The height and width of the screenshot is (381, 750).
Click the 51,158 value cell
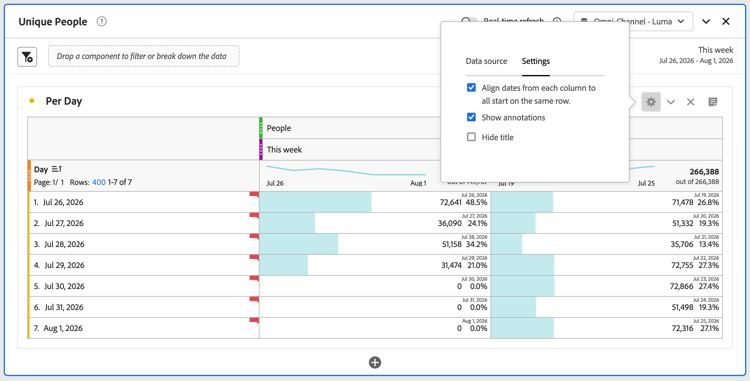(375, 244)
